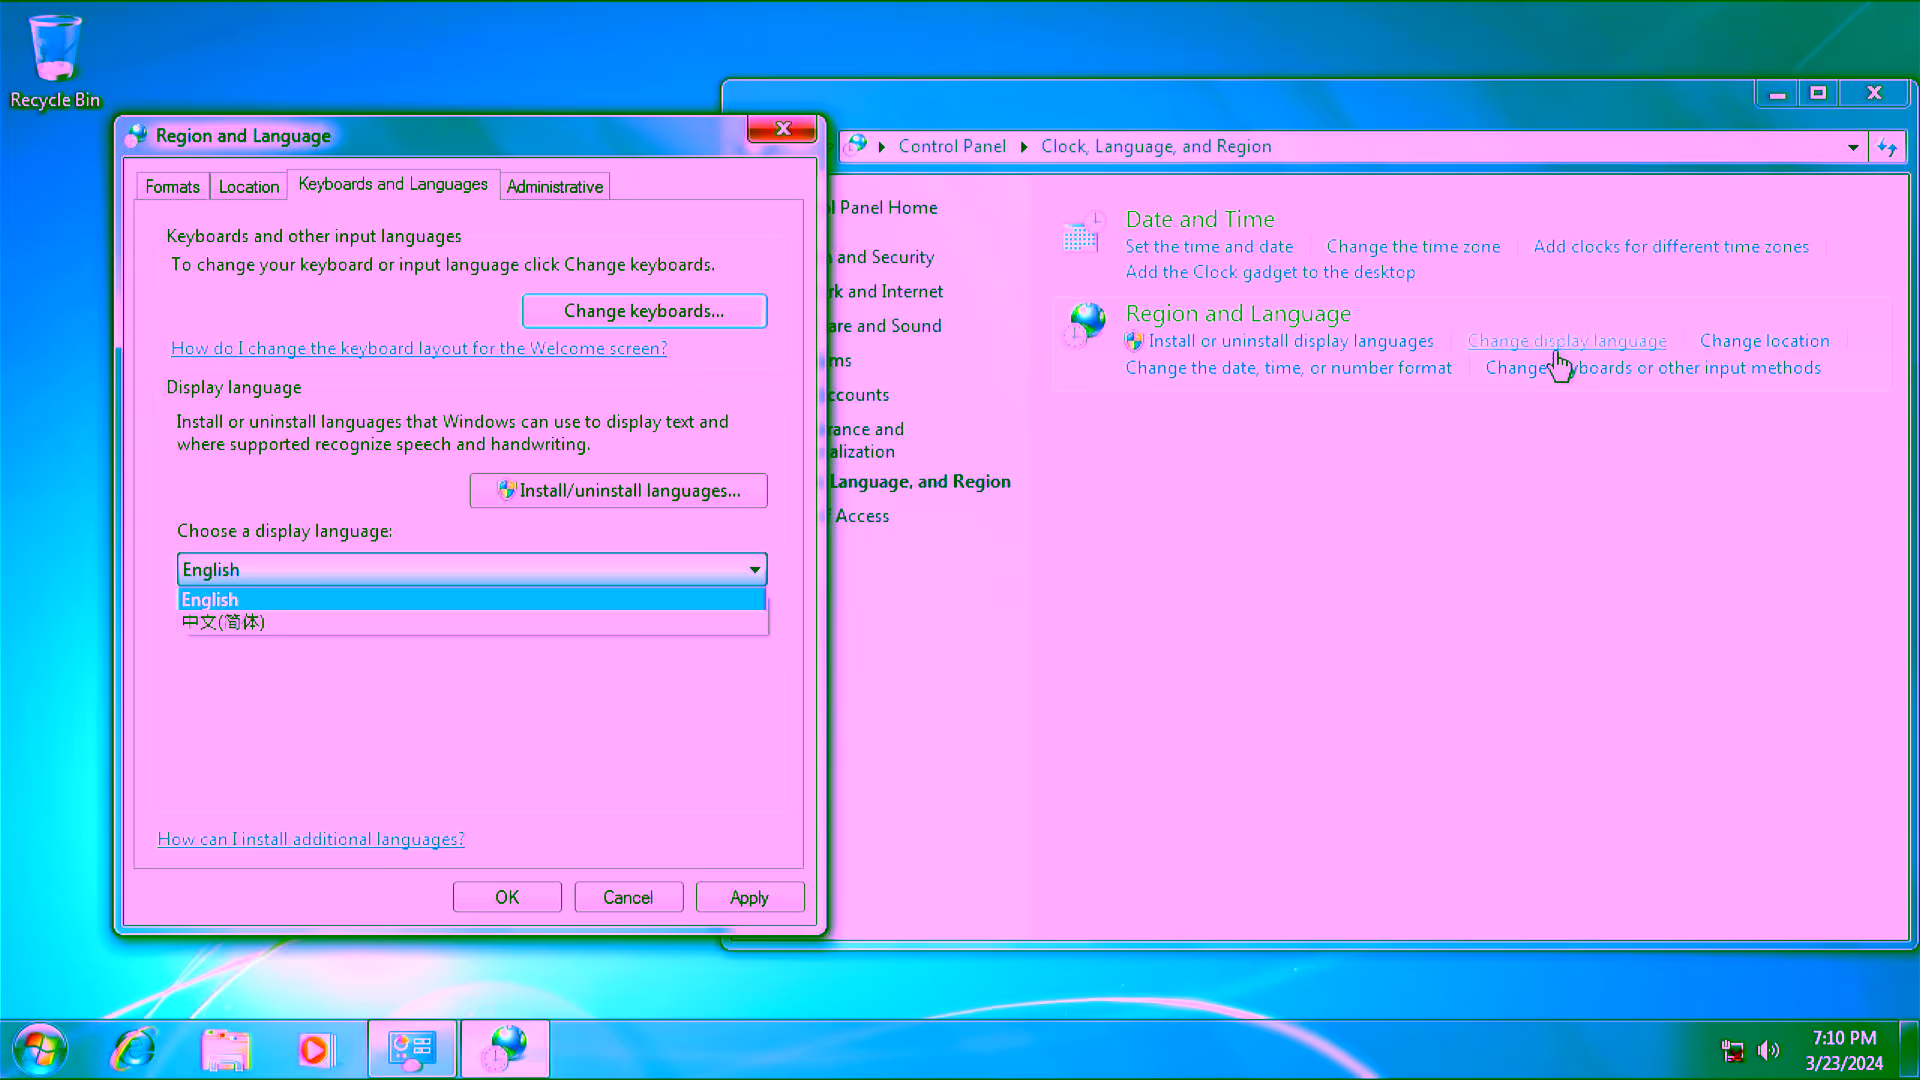Open the volume speaker tray icon
Screen dimensions: 1920x1080
click(x=1768, y=1050)
